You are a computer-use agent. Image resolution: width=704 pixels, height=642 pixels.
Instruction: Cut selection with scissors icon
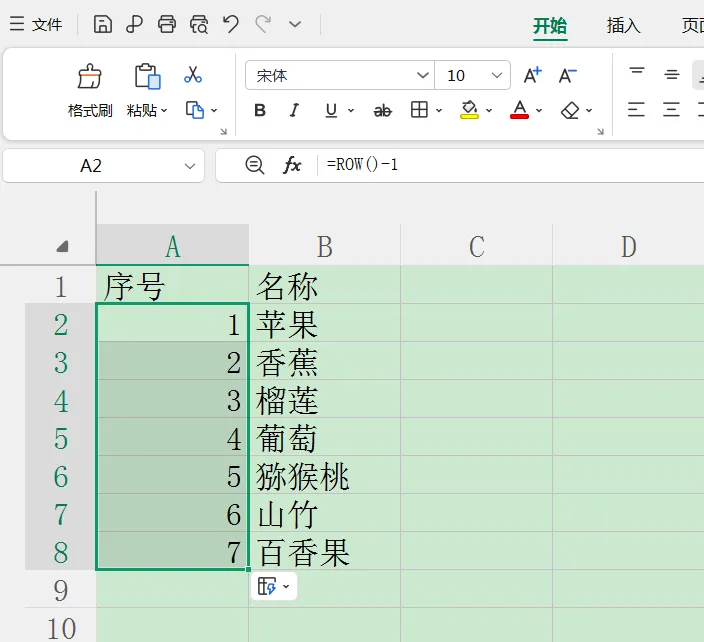[x=193, y=75]
